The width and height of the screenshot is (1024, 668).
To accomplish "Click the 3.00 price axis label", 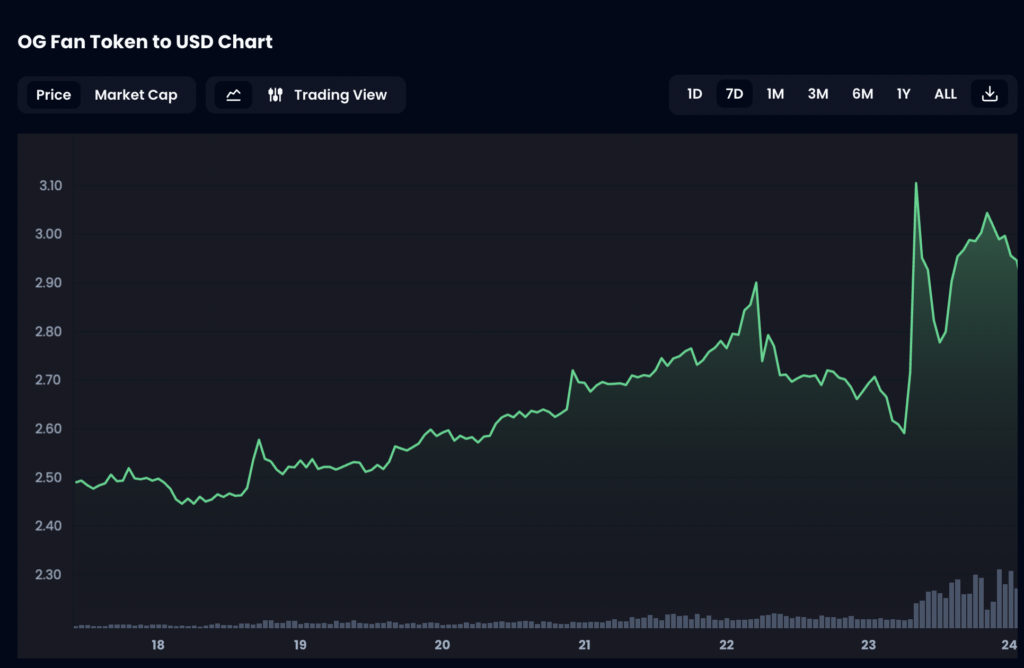I will (x=48, y=234).
